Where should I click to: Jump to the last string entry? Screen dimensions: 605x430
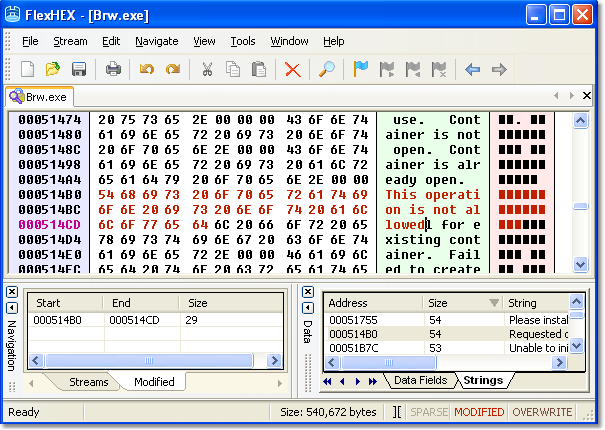point(372,381)
